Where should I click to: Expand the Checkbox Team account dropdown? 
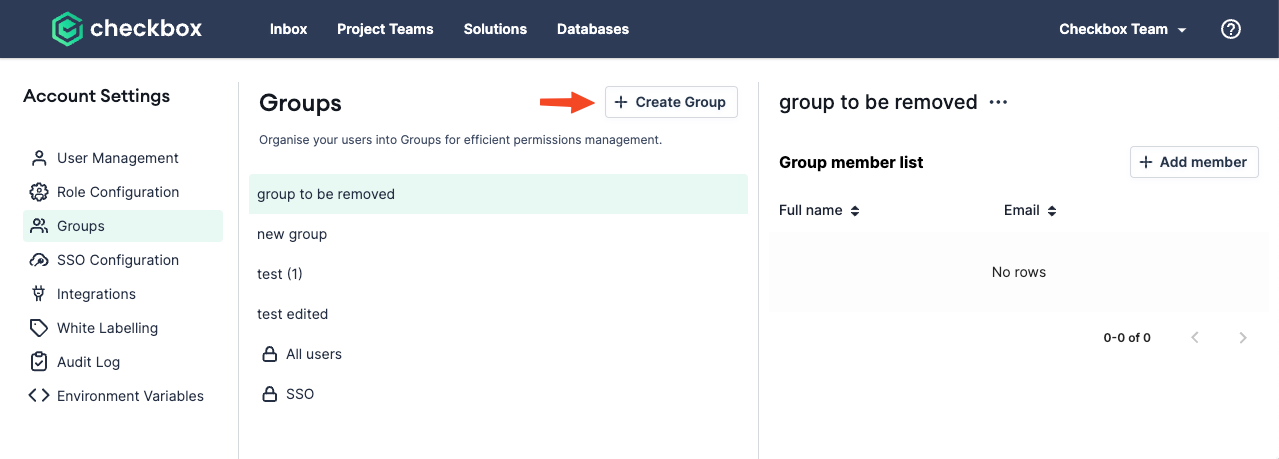(1123, 29)
